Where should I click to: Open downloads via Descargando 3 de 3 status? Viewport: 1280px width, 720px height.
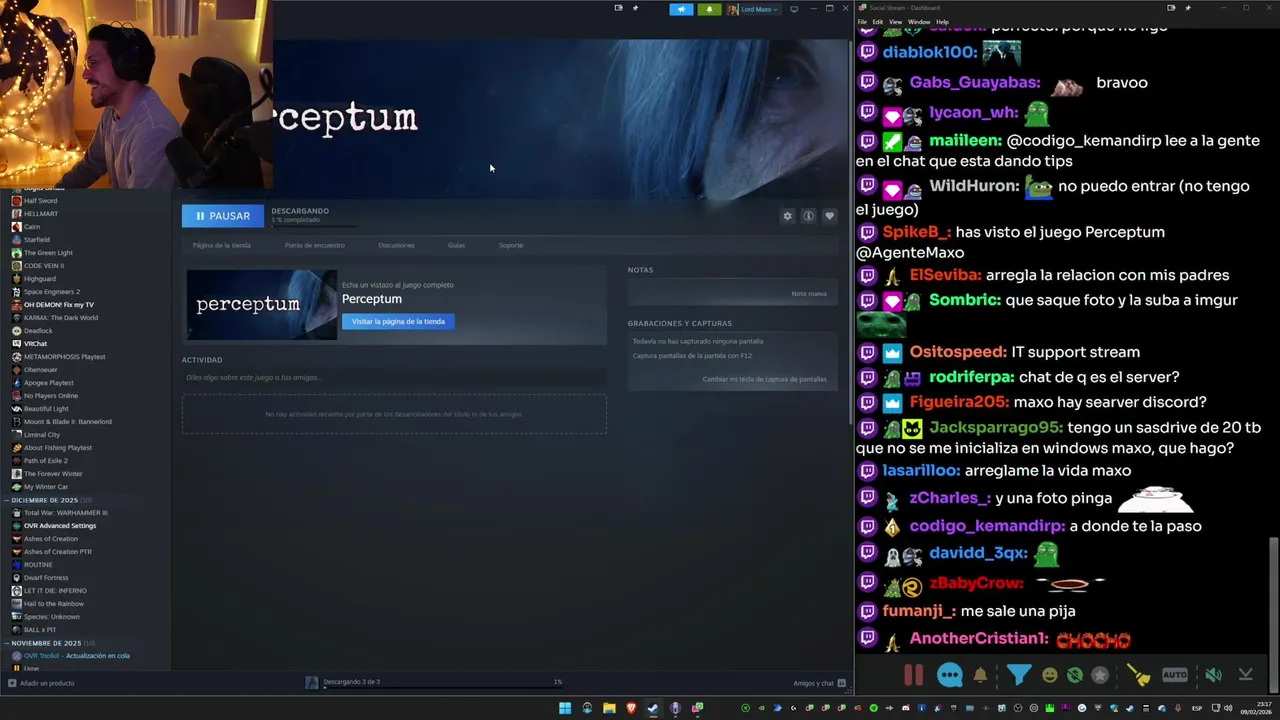click(351, 682)
